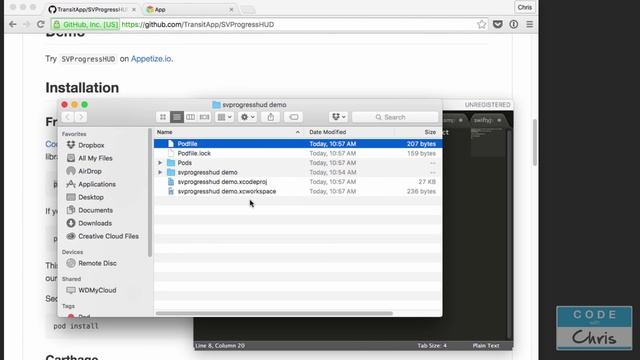Viewport: 640px width, 360px height.
Task: Sort Finder list by Date Modified
Action: tap(349, 132)
